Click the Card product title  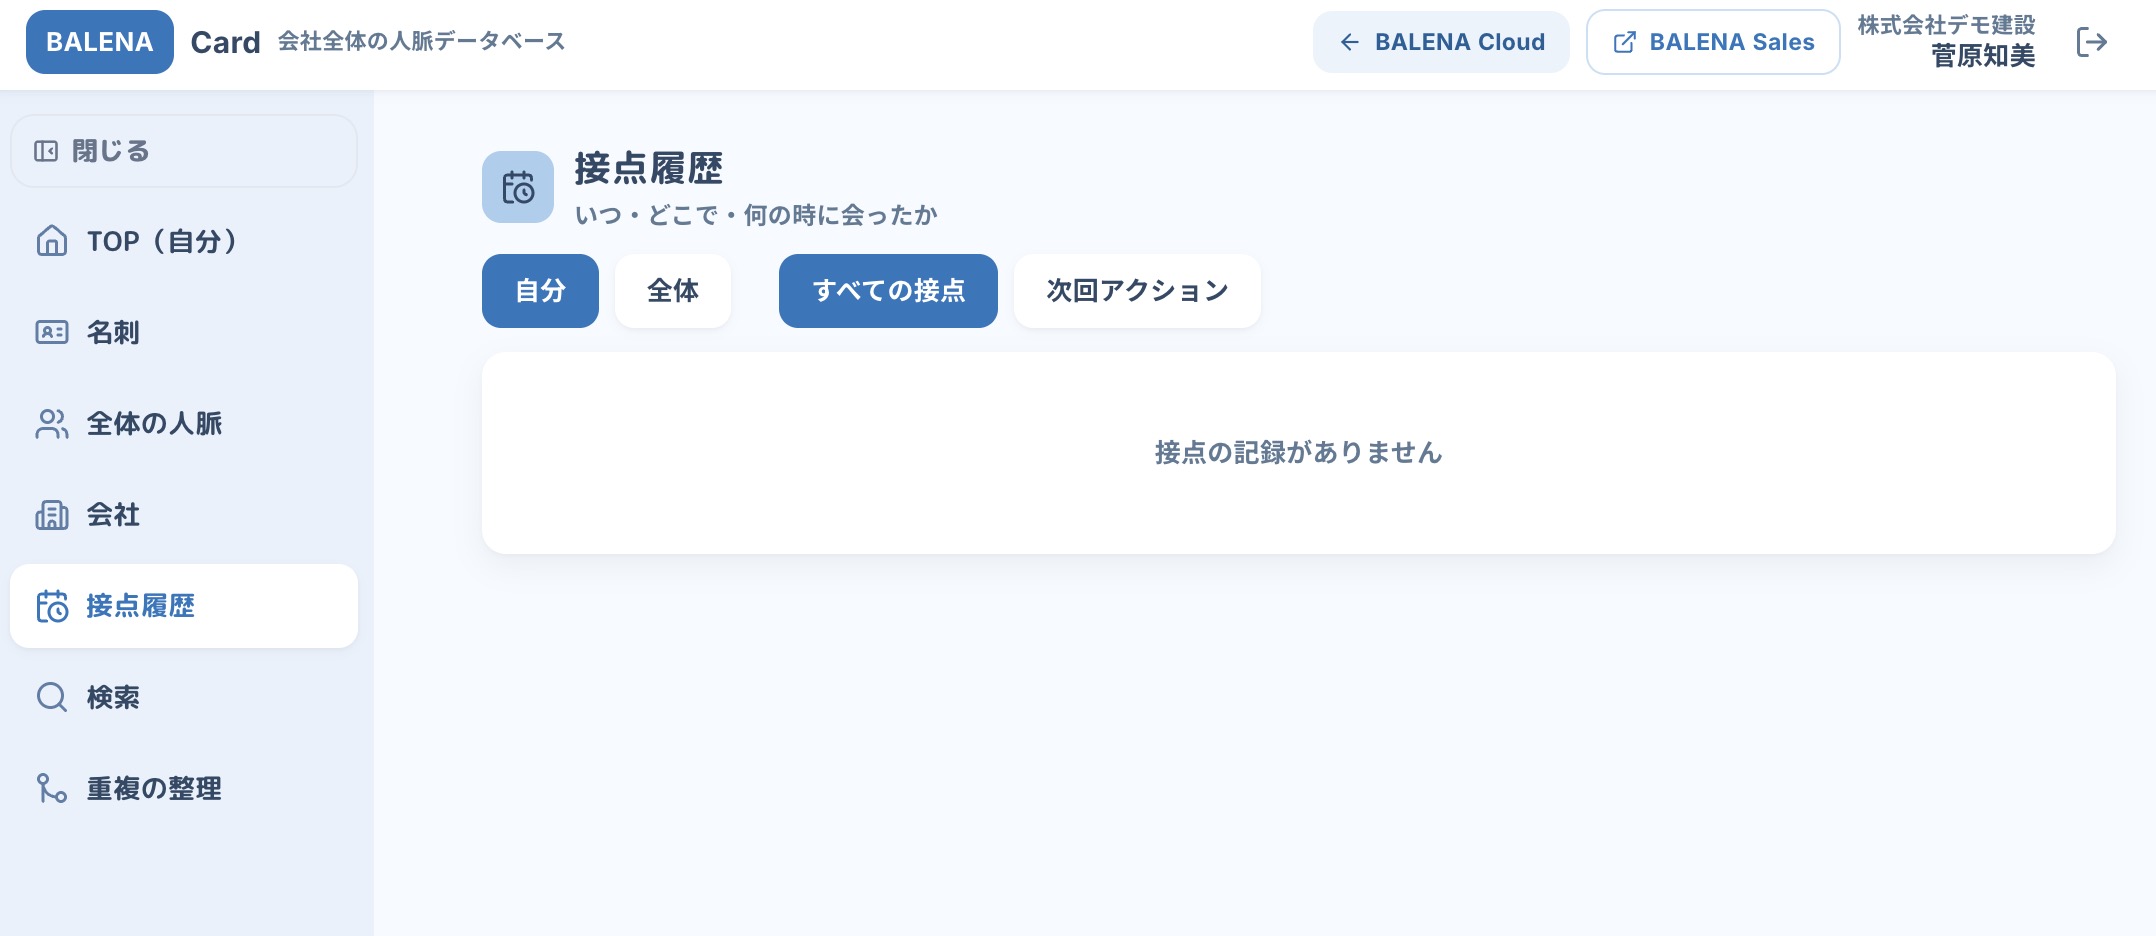pos(225,42)
